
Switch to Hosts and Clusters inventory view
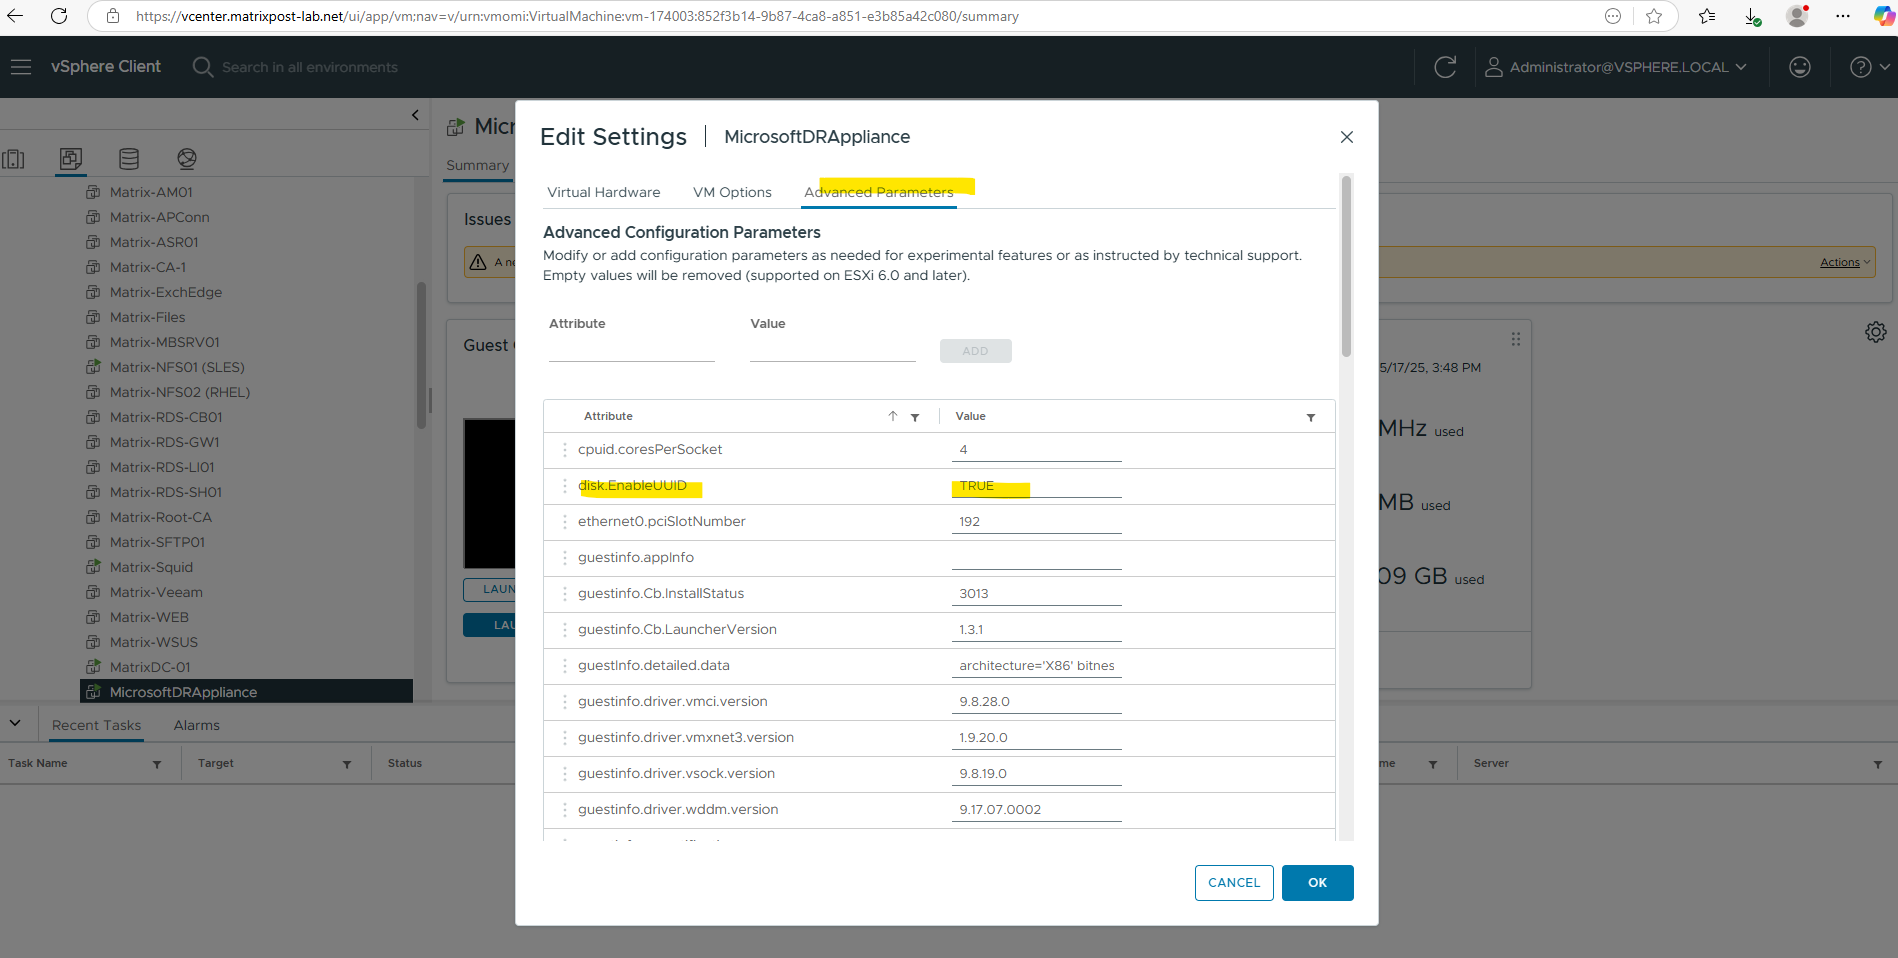[x=14, y=159]
